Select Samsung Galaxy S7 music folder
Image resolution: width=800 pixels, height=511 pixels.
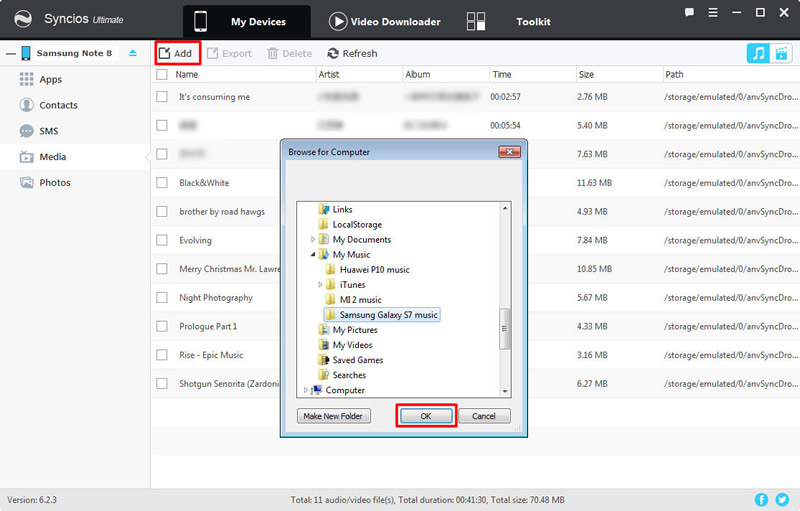(382, 315)
